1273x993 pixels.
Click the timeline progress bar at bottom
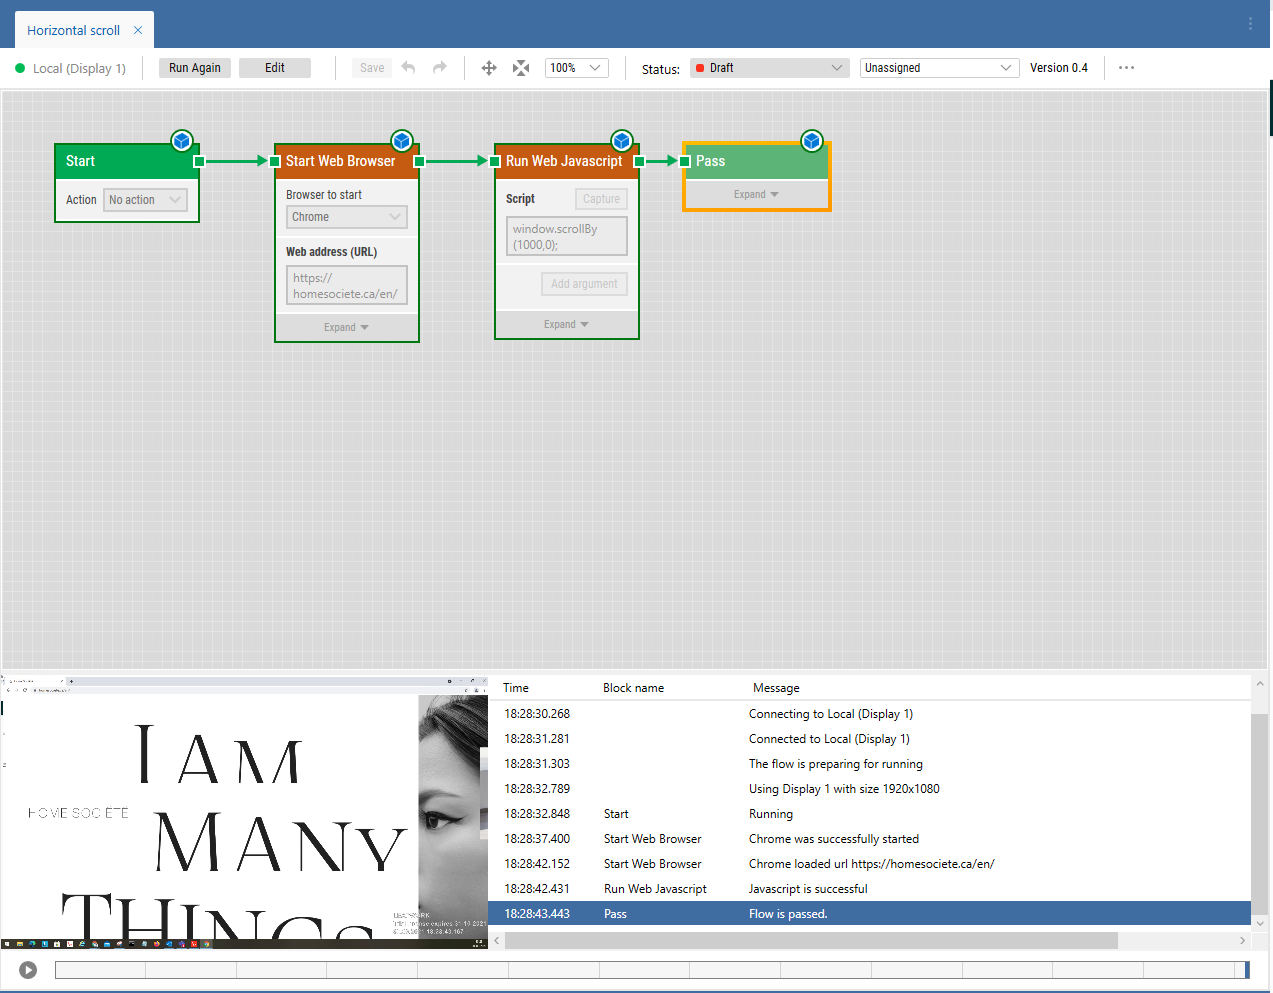650,969
